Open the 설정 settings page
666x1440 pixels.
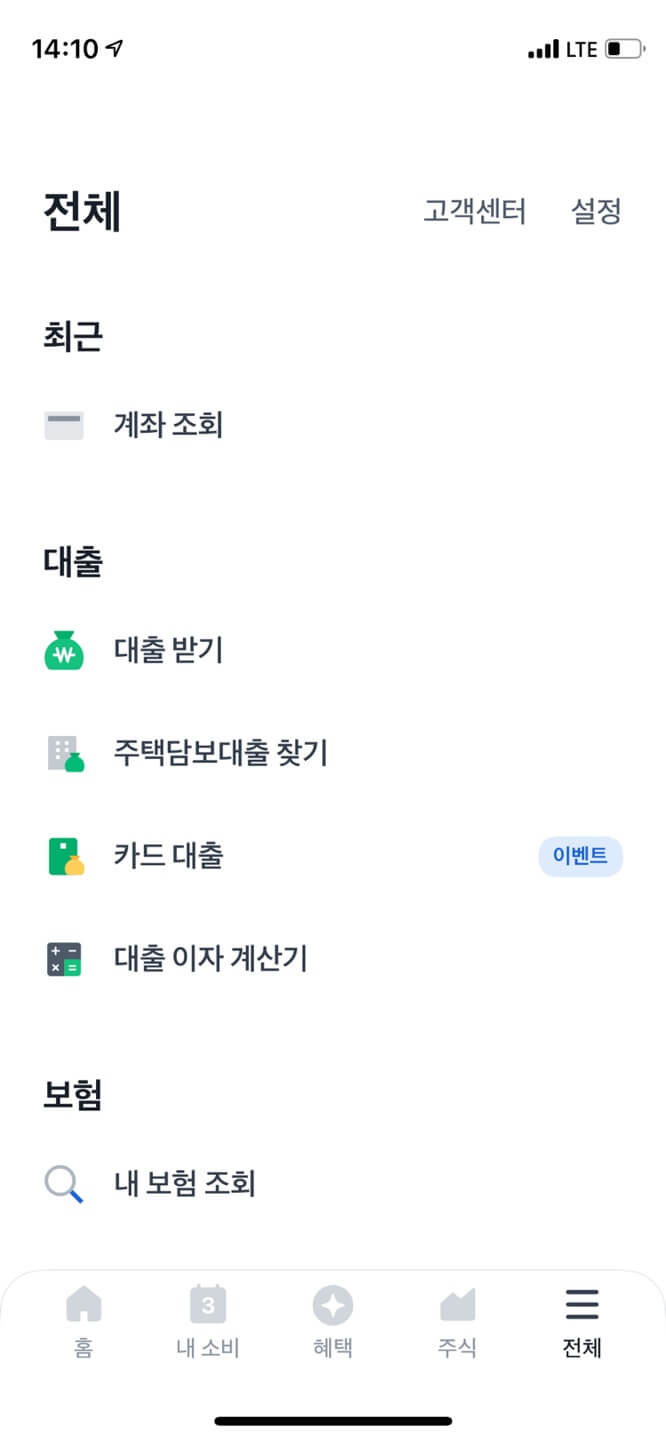click(x=596, y=211)
